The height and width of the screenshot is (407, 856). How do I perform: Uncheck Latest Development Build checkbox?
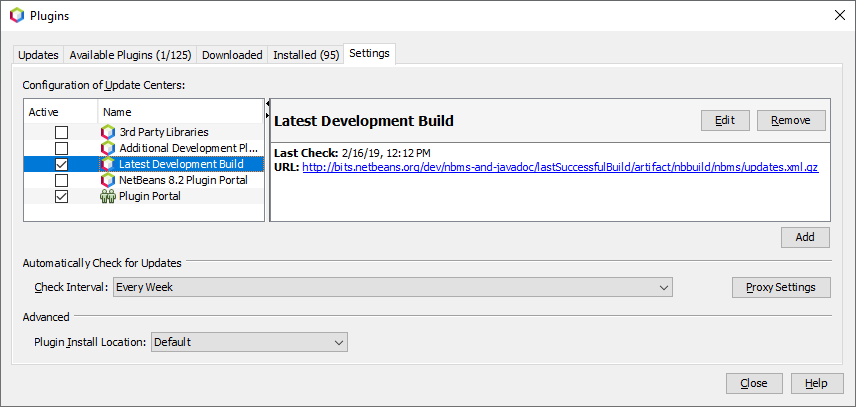point(62,164)
